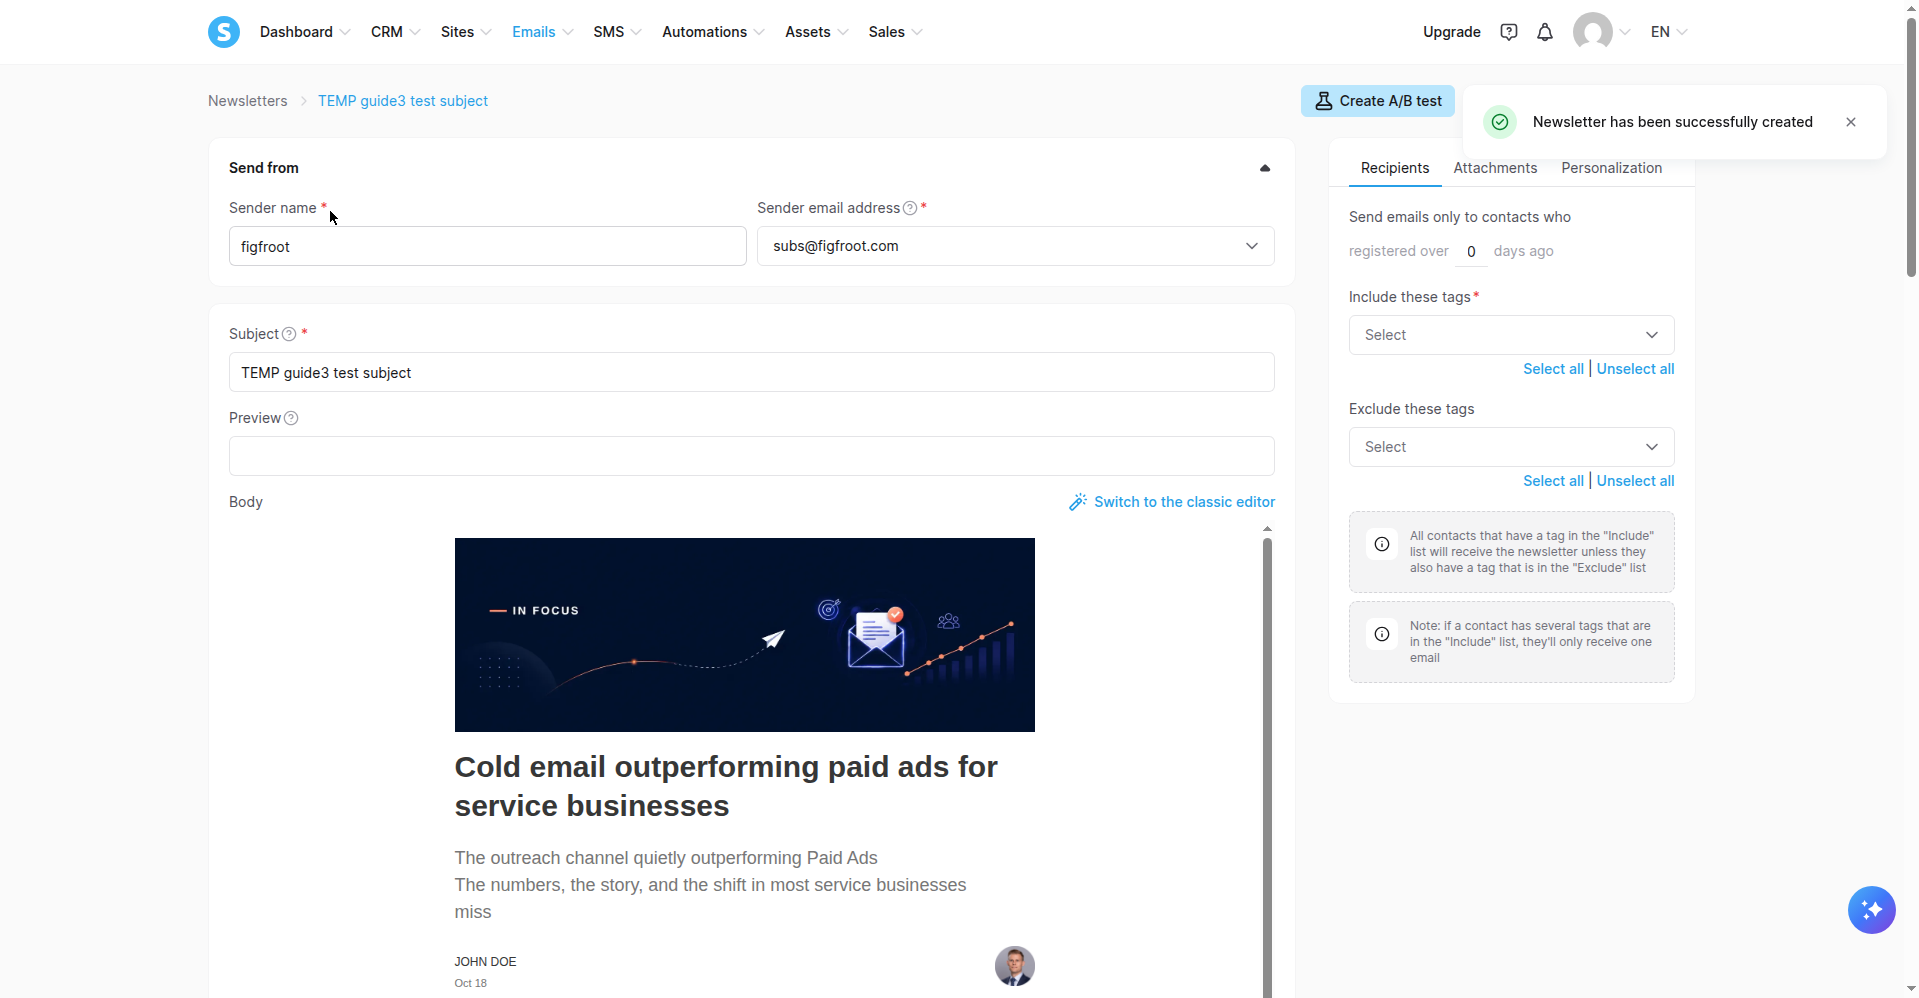Click the flask icon on Create A/B test
The height and width of the screenshot is (998, 1919).
click(1324, 101)
